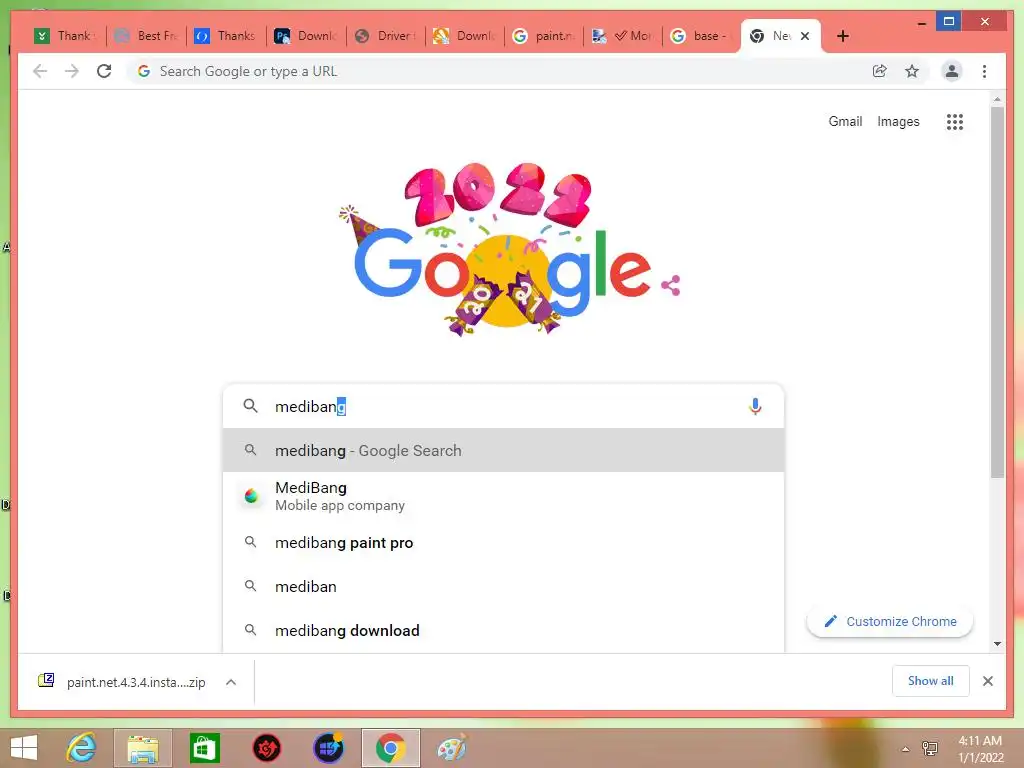Switch to the 'Mor' tab
Screen dimensions: 1024x768
624,36
